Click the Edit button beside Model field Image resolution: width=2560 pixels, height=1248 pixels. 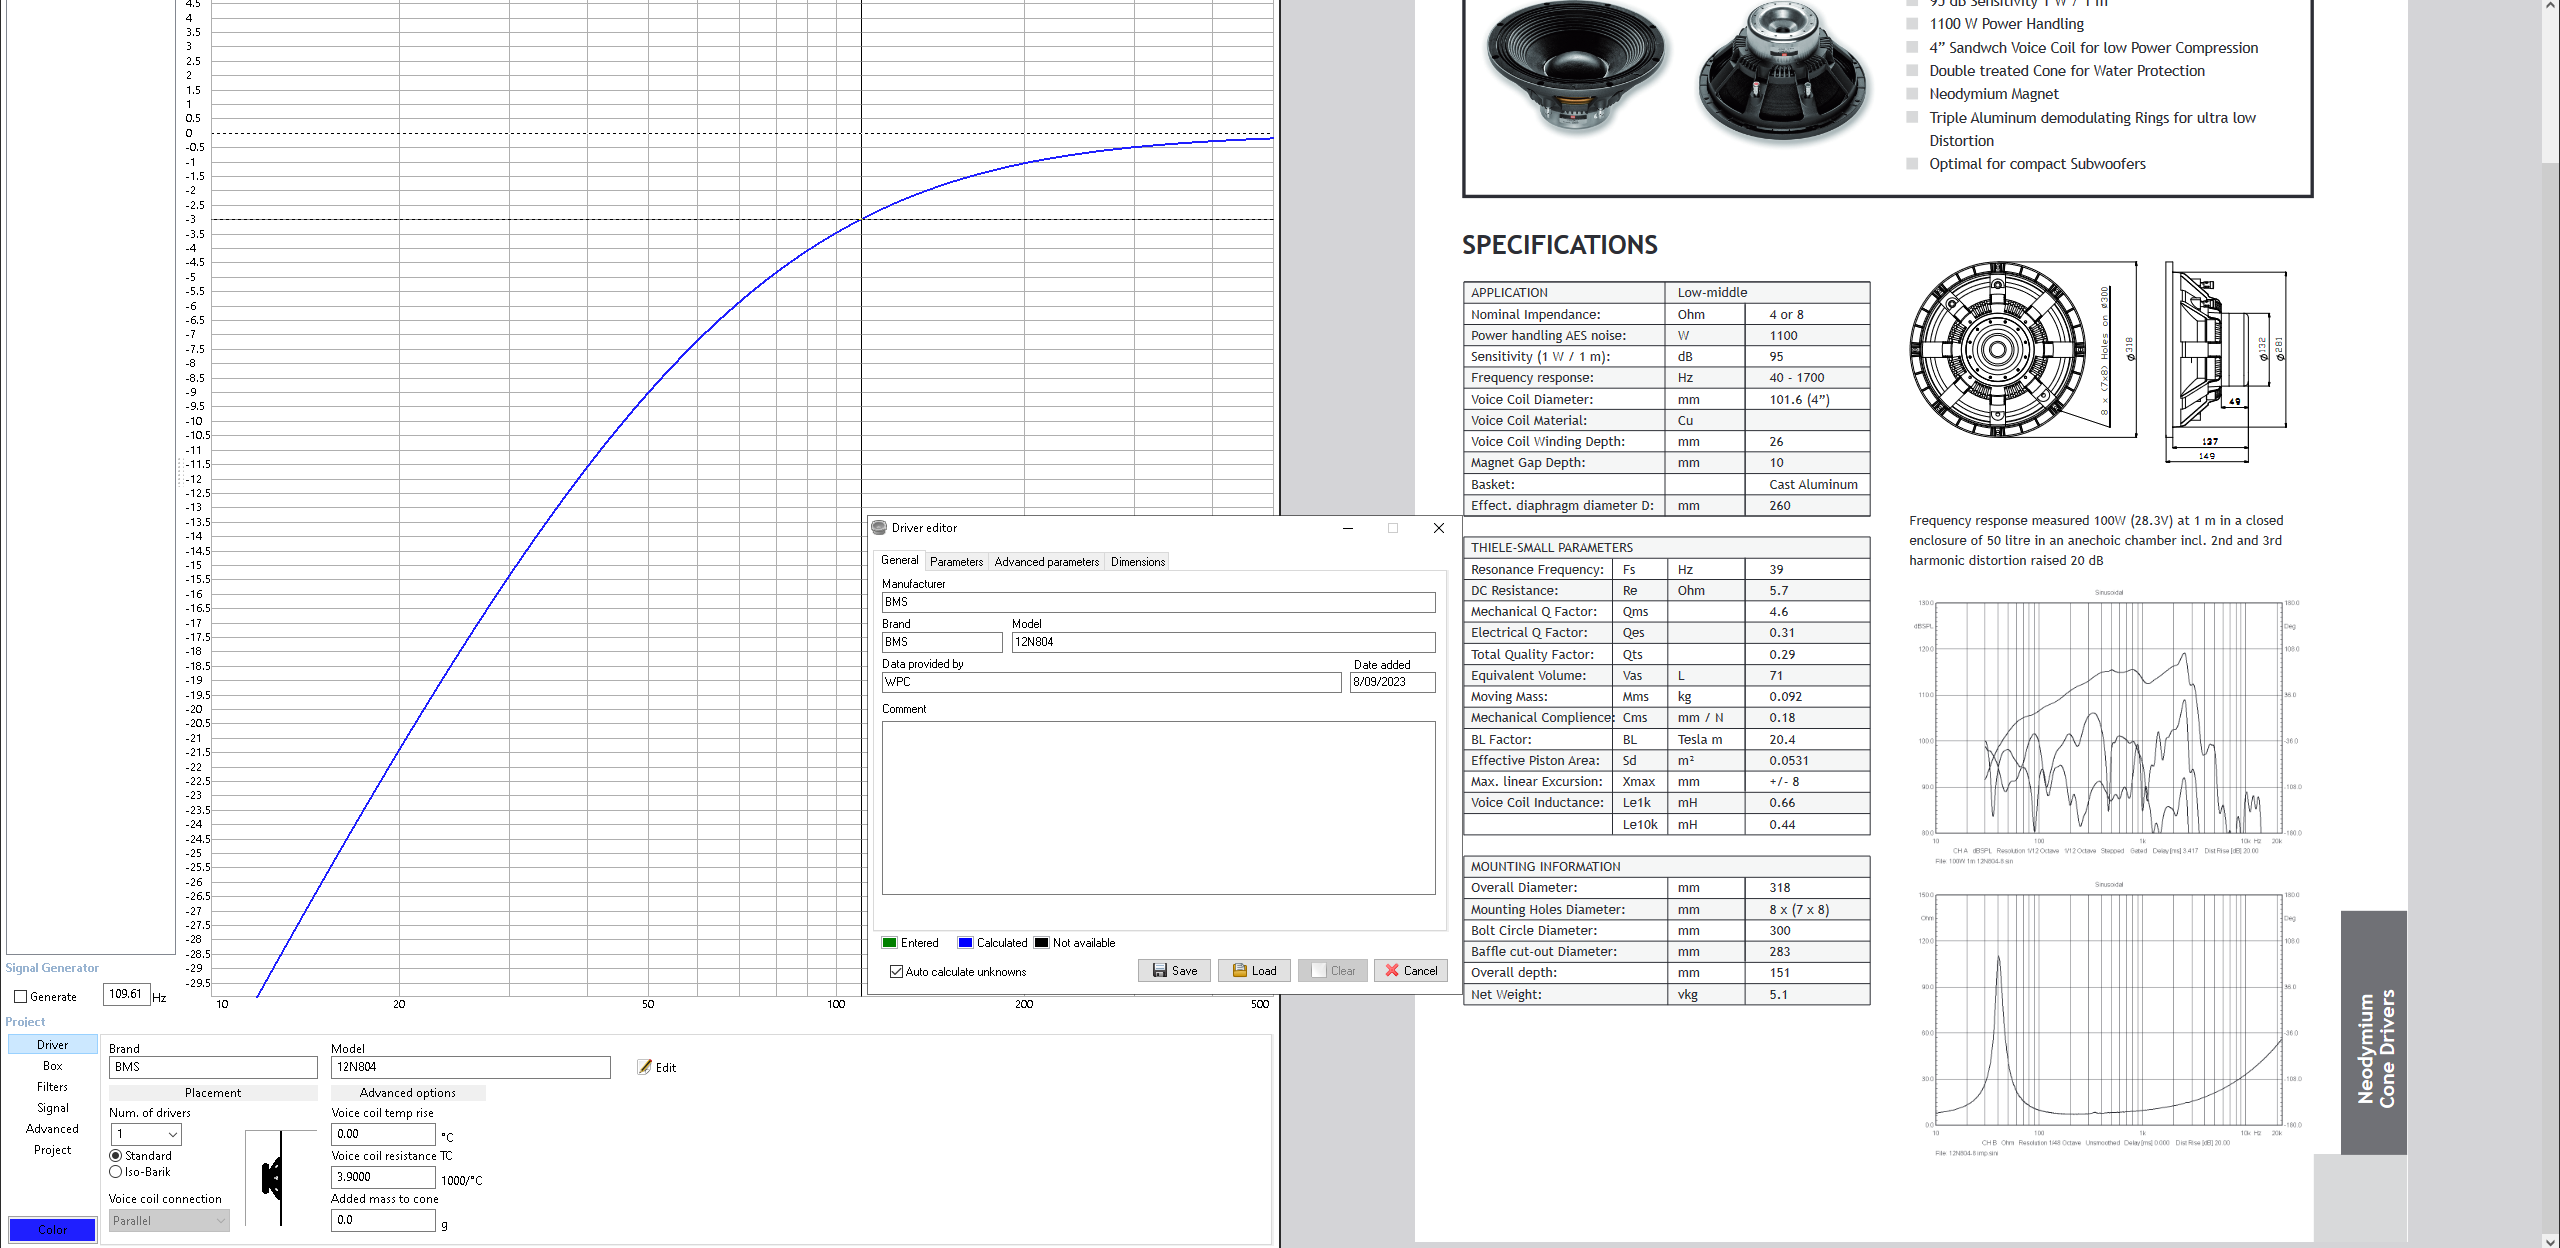(657, 1068)
